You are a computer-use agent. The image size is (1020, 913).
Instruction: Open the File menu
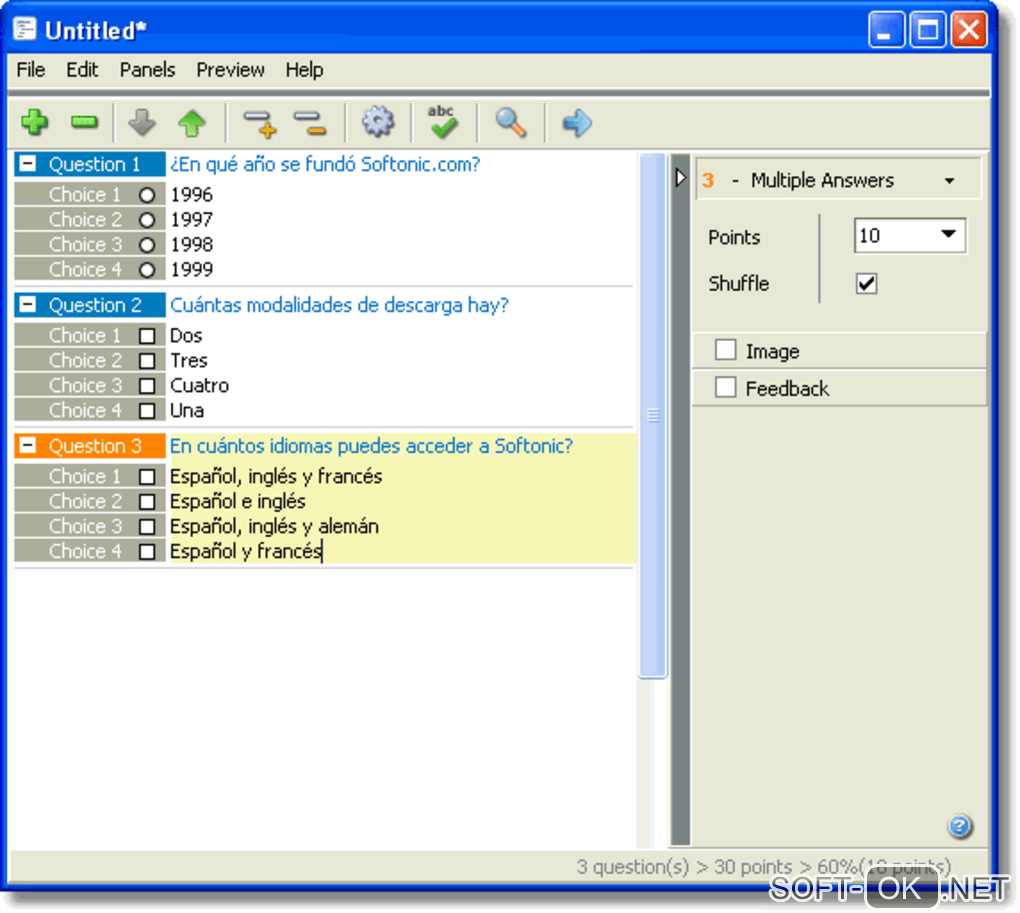31,70
